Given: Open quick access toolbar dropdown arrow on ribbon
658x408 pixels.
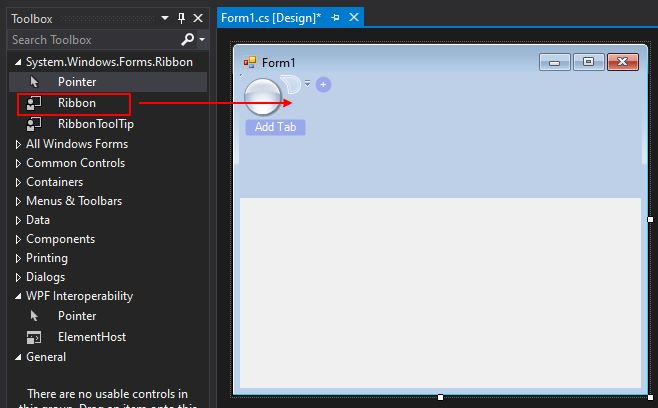Looking at the screenshot, I should point(308,83).
